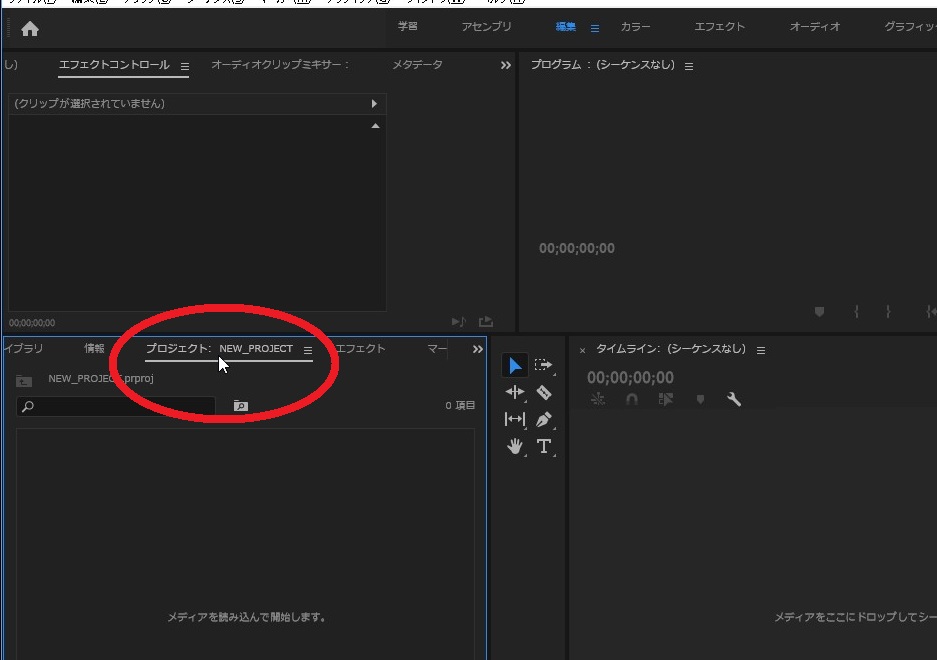This screenshot has width=937, height=660.
Task: Switch to the カラー workspace tab
Action: 635,27
